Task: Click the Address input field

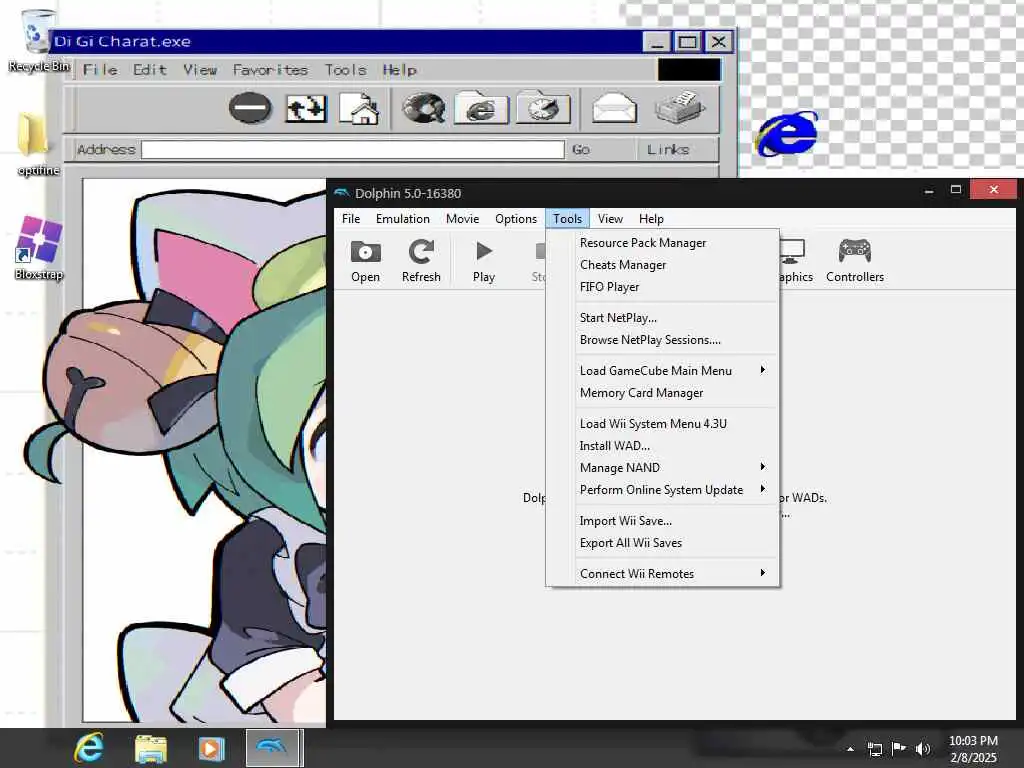Action: pos(353,150)
